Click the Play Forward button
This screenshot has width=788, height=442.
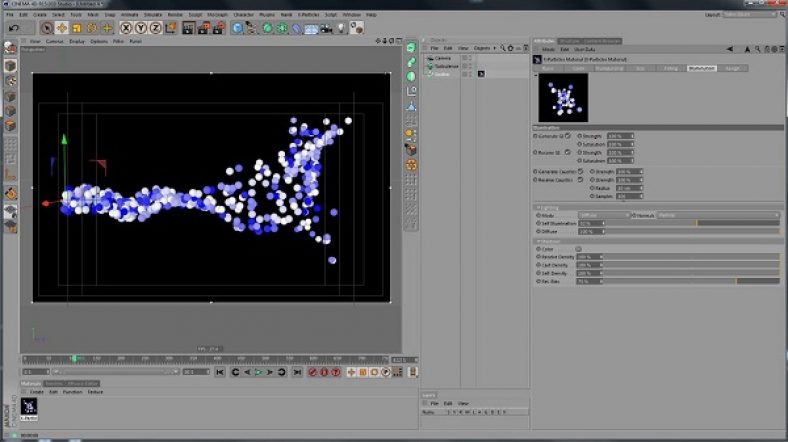click(x=258, y=372)
